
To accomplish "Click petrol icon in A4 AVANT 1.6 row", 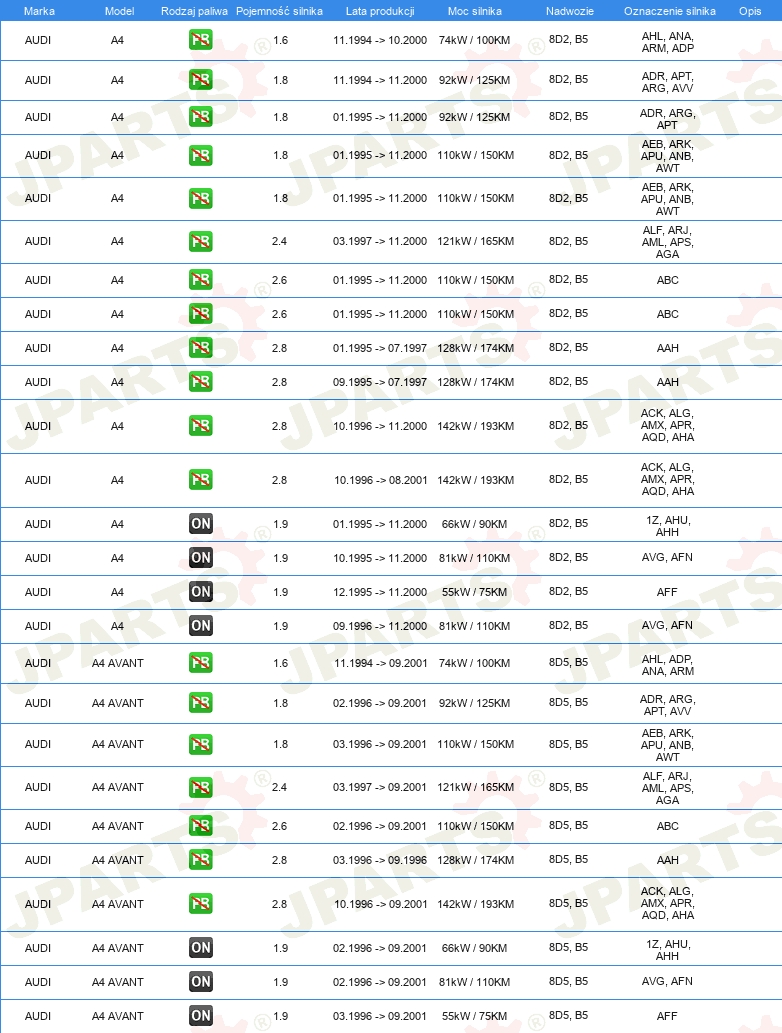I will [200, 663].
